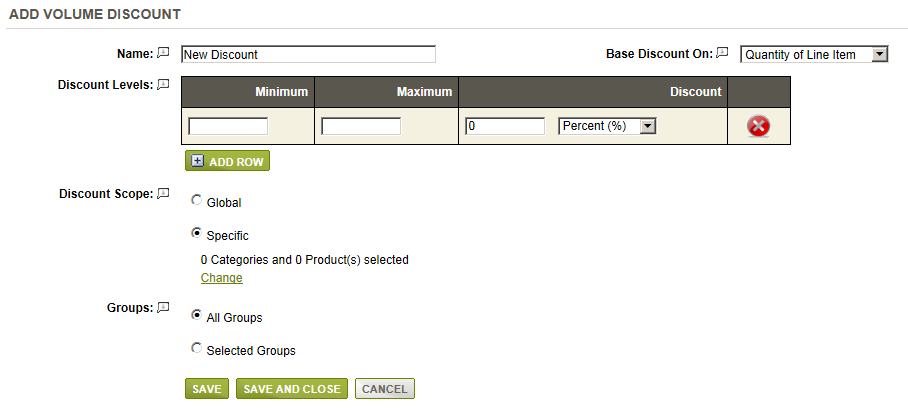908x408 pixels.
Task: Choose the Specific discount scope radio
Action: tap(196, 234)
